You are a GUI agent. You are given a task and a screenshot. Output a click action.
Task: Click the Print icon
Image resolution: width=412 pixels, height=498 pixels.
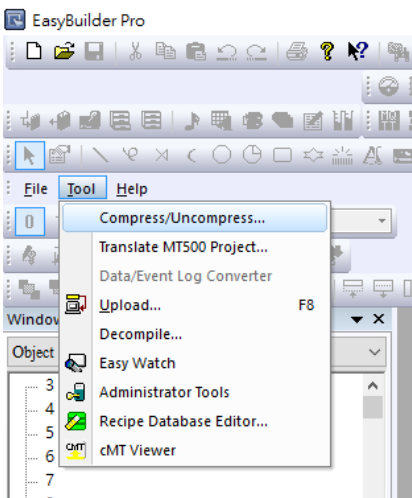(x=297, y=51)
